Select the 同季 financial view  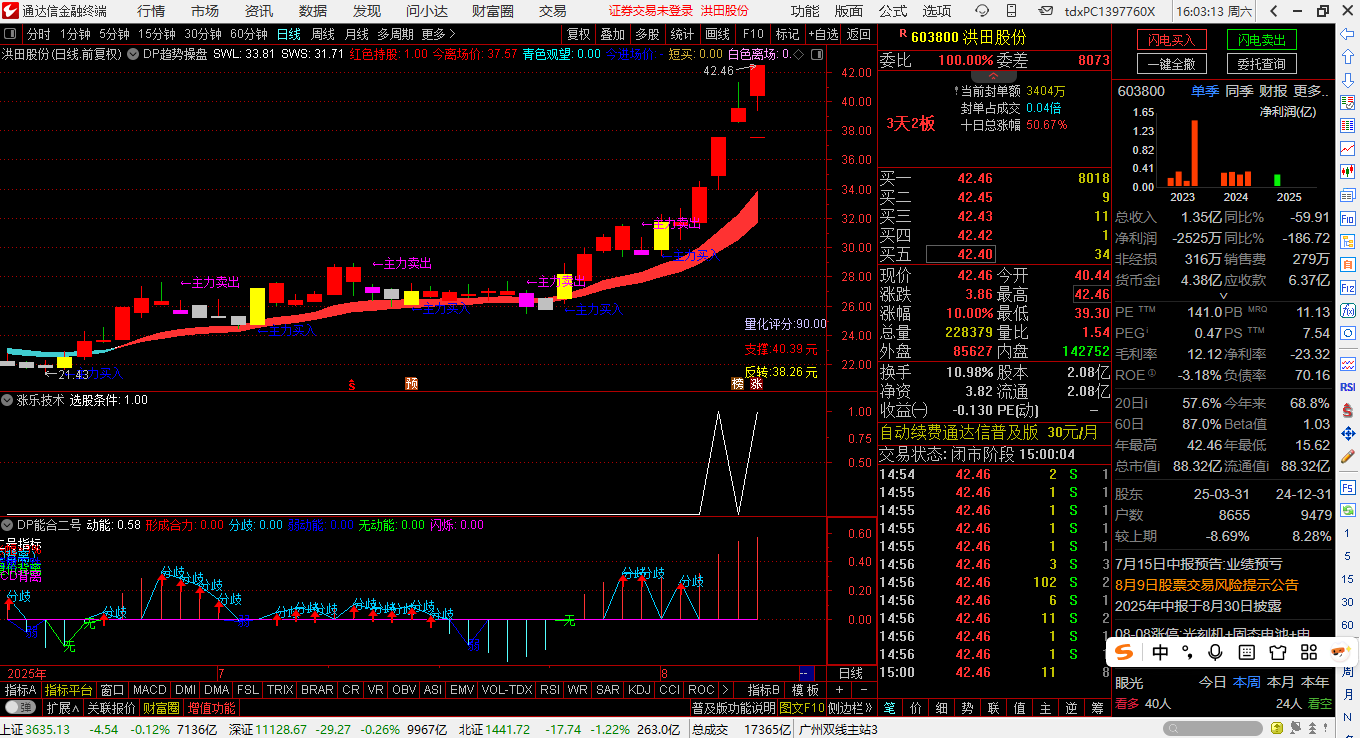click(1239, 91)
